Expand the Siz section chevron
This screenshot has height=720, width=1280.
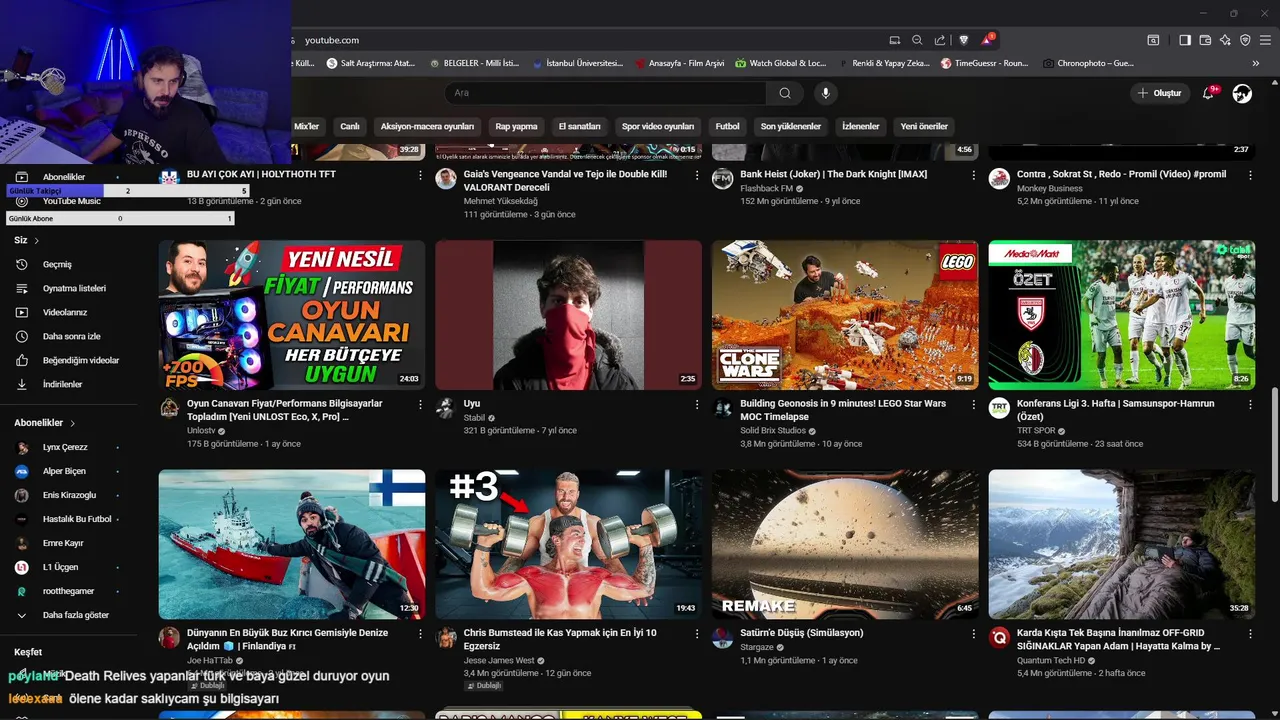click(x=37, y=241)
